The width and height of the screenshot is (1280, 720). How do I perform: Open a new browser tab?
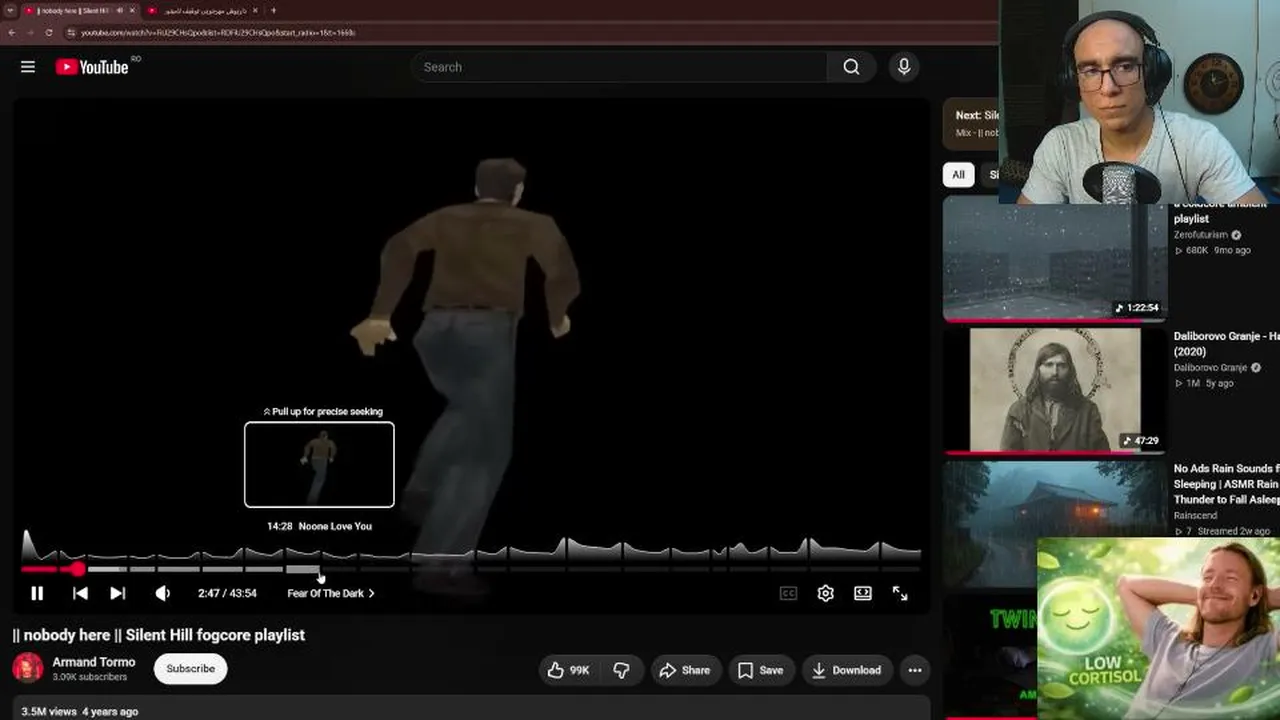click(x=273, y=10)
